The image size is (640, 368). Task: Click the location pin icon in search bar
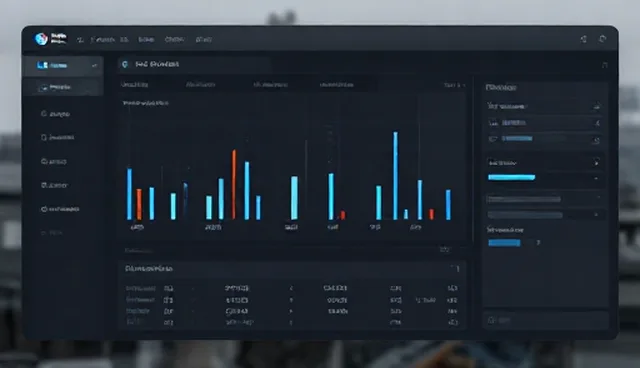coord(125,64)
